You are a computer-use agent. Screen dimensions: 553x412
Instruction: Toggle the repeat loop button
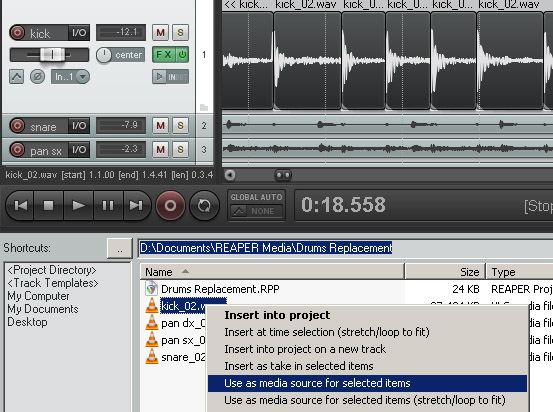(204, 205)
